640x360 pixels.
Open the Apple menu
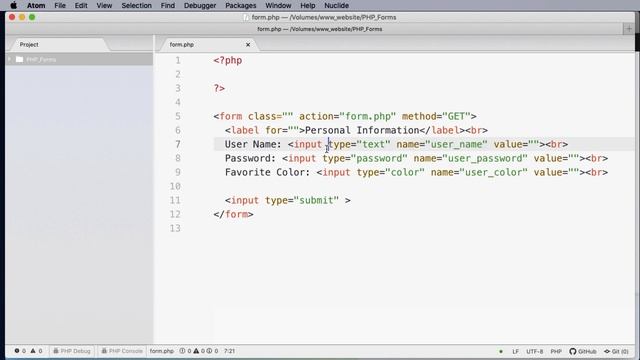[13, 6]
